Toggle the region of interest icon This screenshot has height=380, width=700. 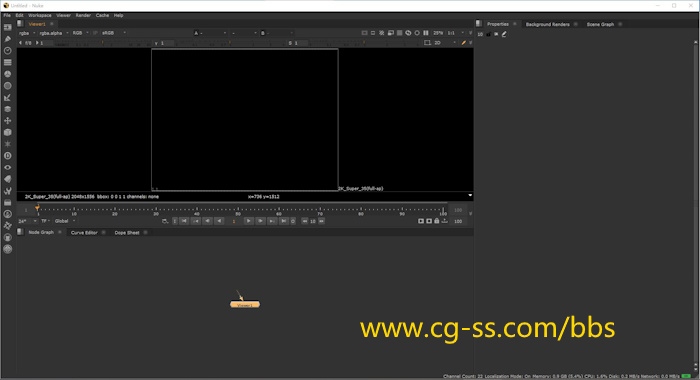coord(364,33)
